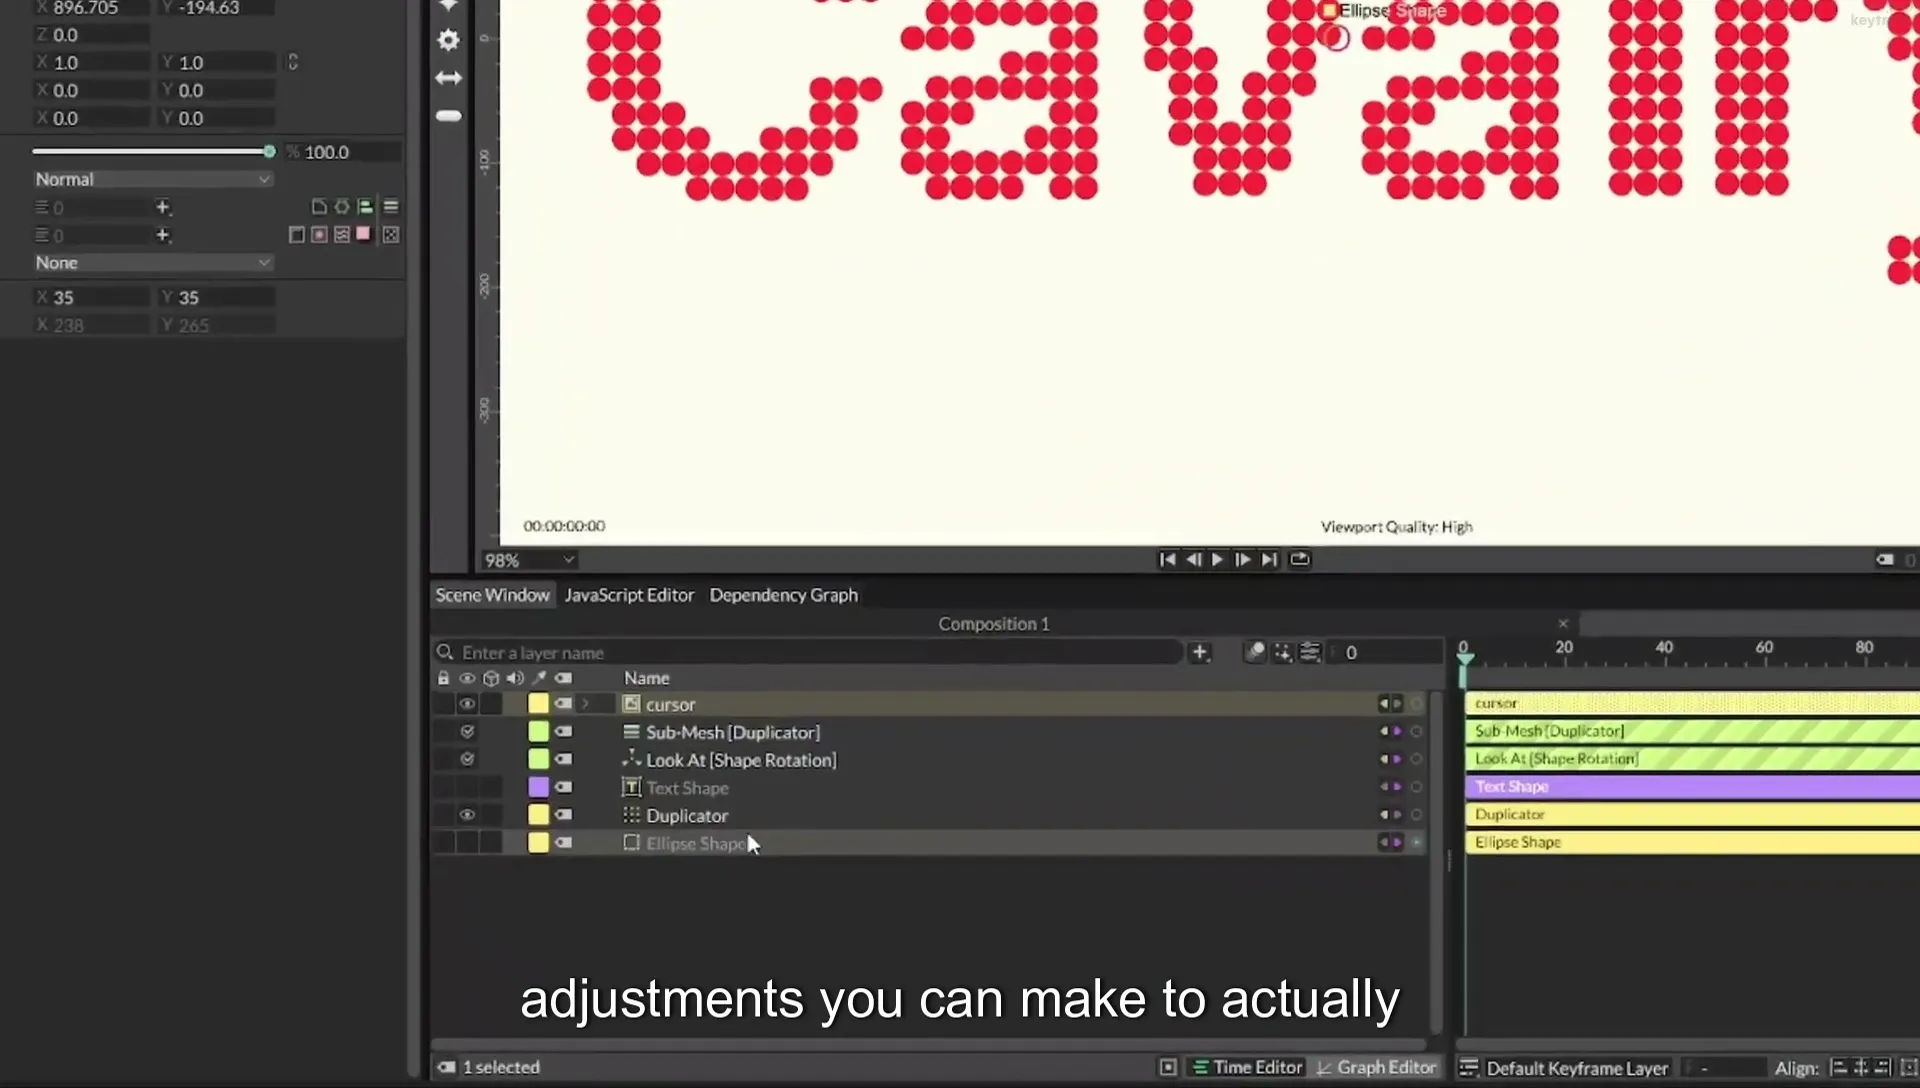1920x1088 pixels.
Task: Jump to the last frame
Action: [1269, 560]
